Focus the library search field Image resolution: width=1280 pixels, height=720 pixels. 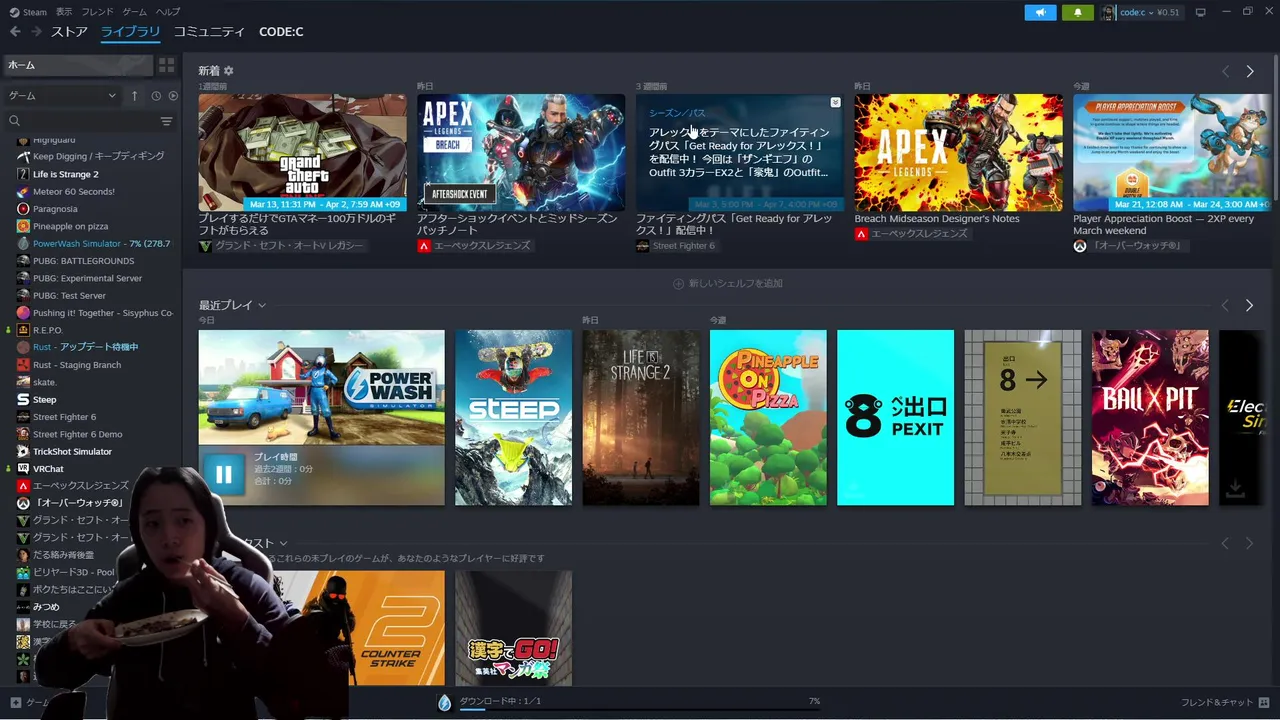pyautogui.click(x=80, y=121)
